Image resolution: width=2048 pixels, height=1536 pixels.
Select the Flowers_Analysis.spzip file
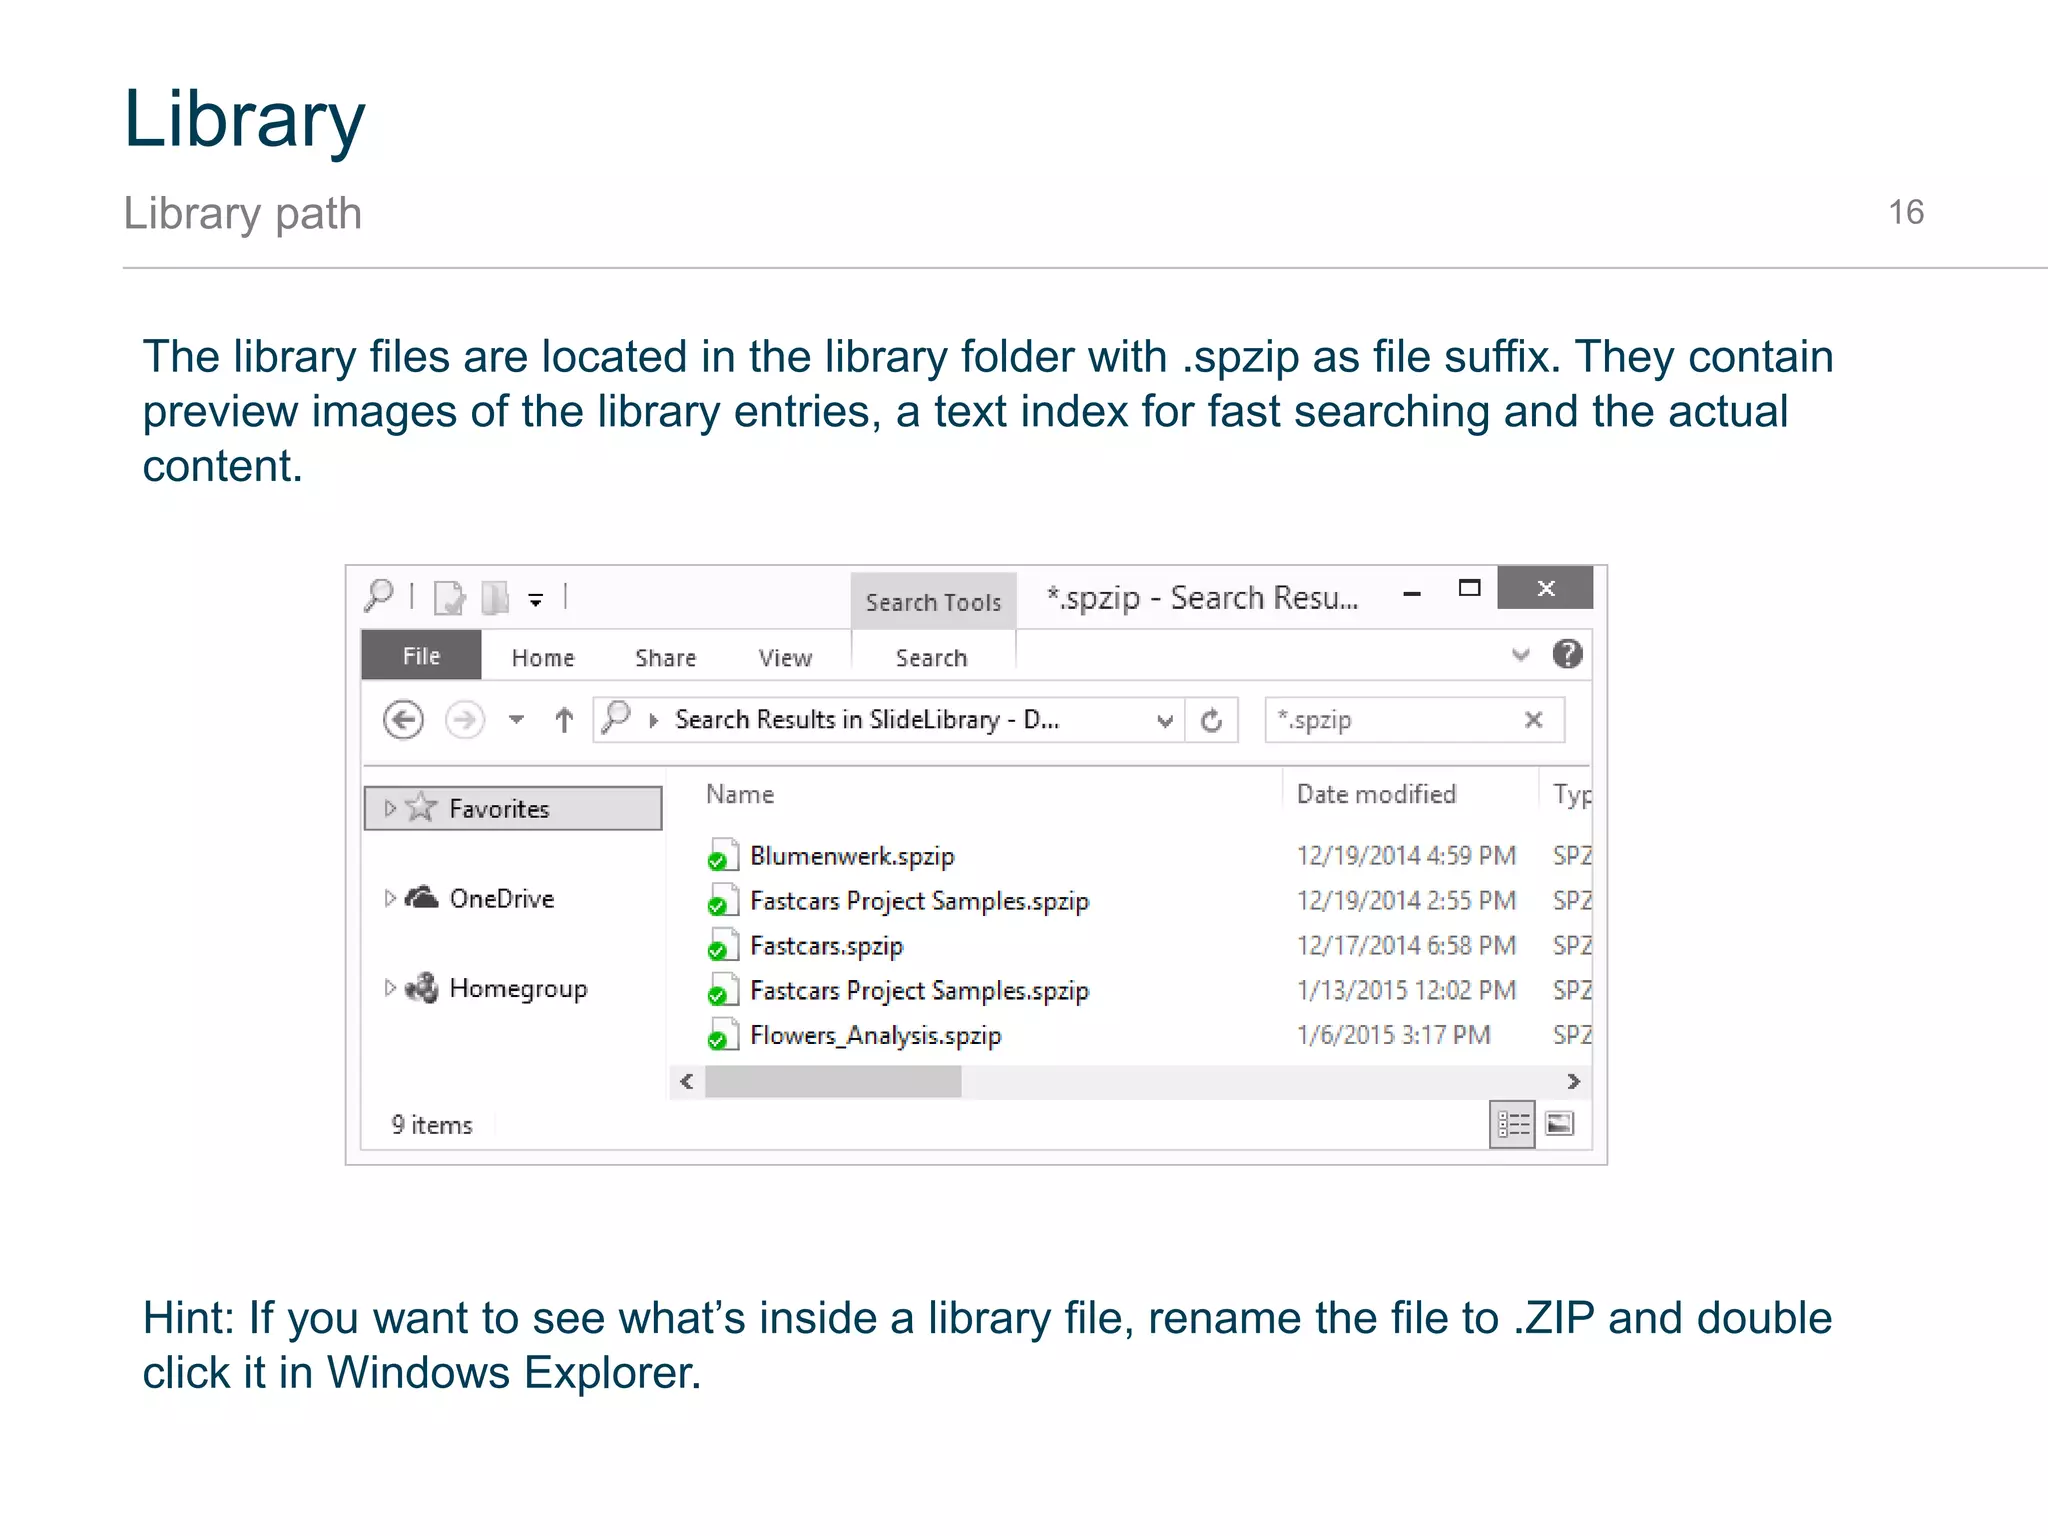coord(875,1036)
